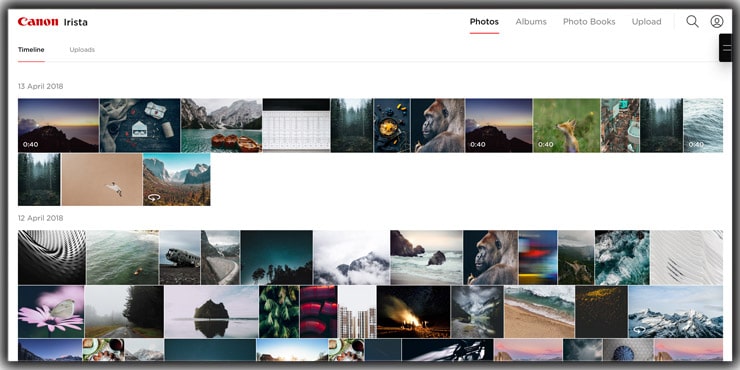Open the aerial ocean foam on rocks photo

click(622, 257)
